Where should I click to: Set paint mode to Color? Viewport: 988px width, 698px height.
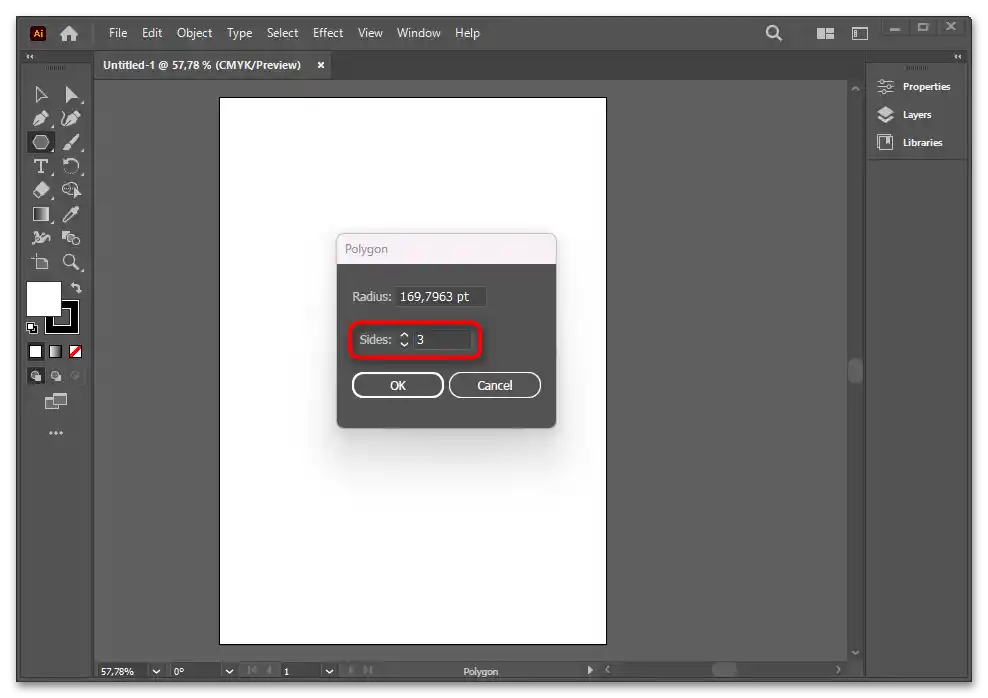pyautogui.click(x=36, y=352)
